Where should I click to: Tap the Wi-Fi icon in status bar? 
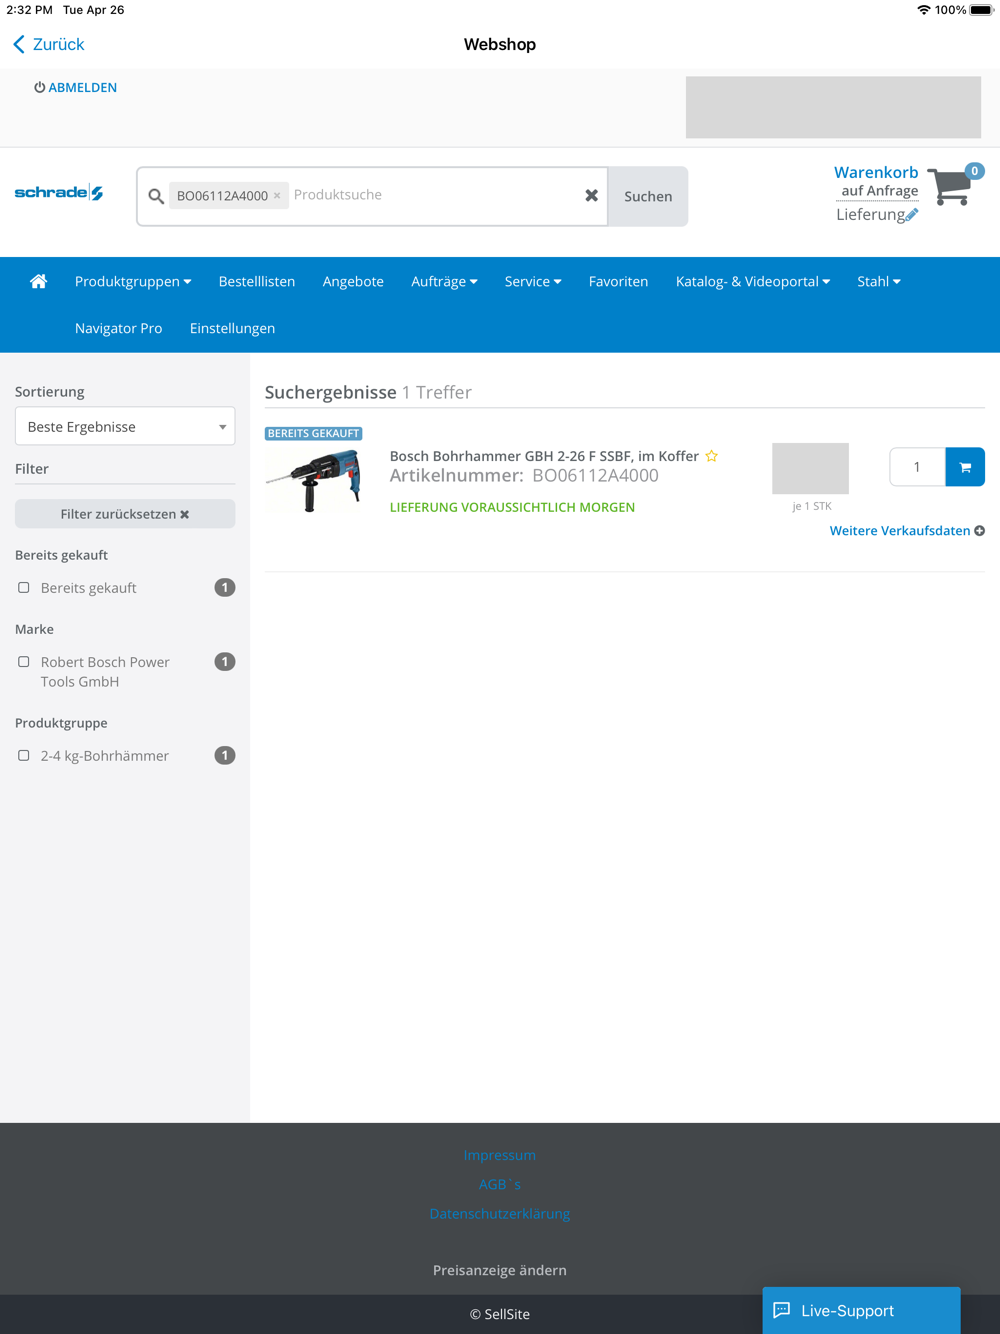923,10
